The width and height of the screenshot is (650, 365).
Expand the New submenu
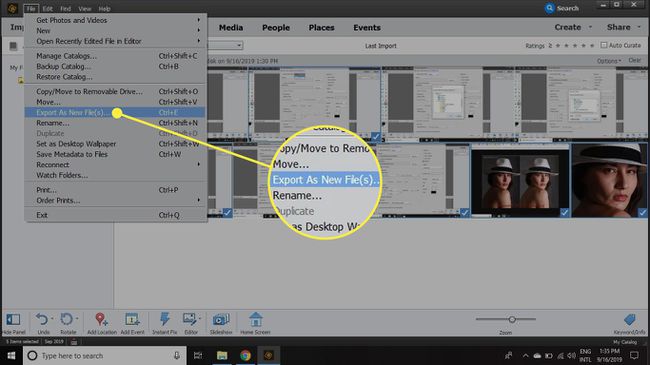[199, 30]
